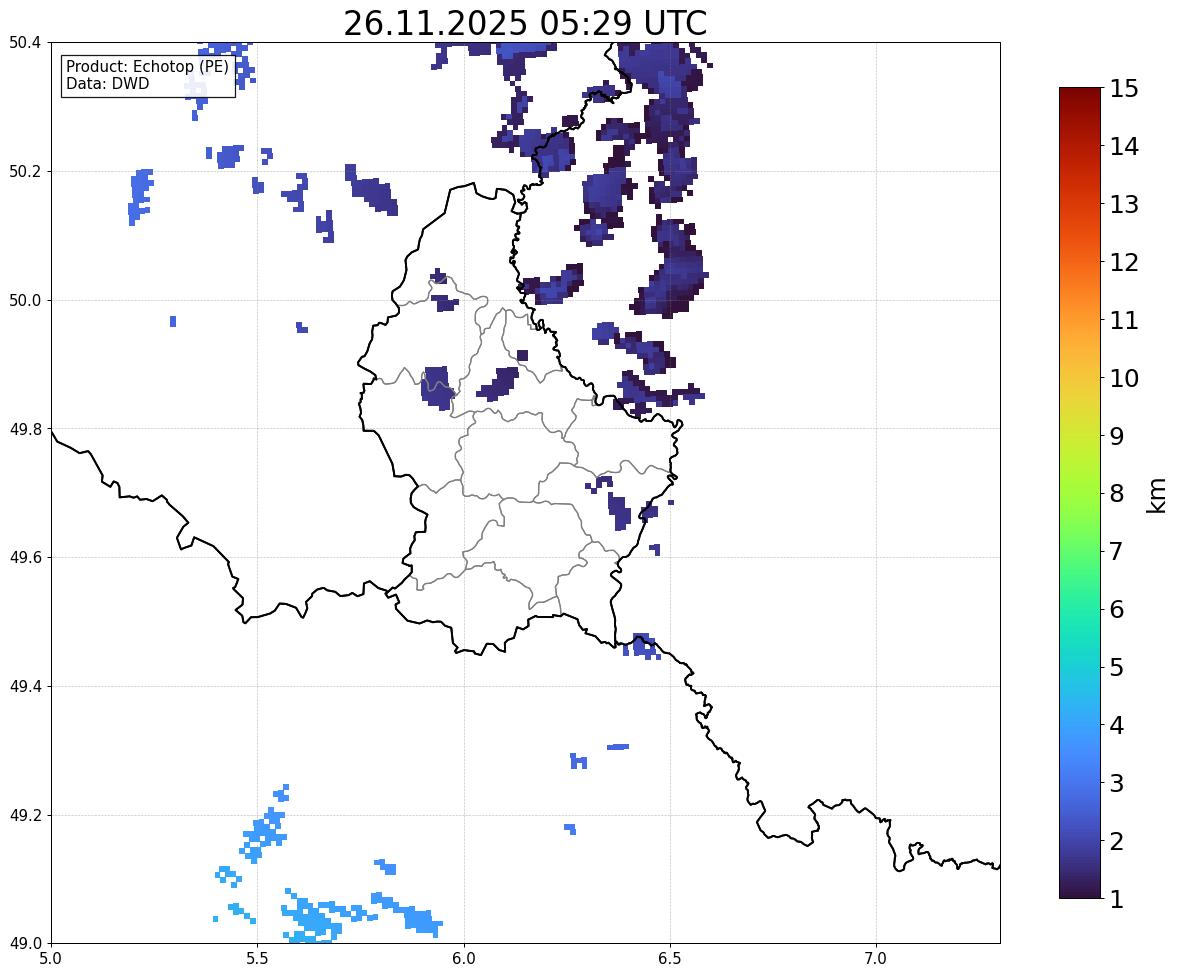Click the colorbar tick label 13
This screenshot has height=976, width=1178.
pos(1124,204)
